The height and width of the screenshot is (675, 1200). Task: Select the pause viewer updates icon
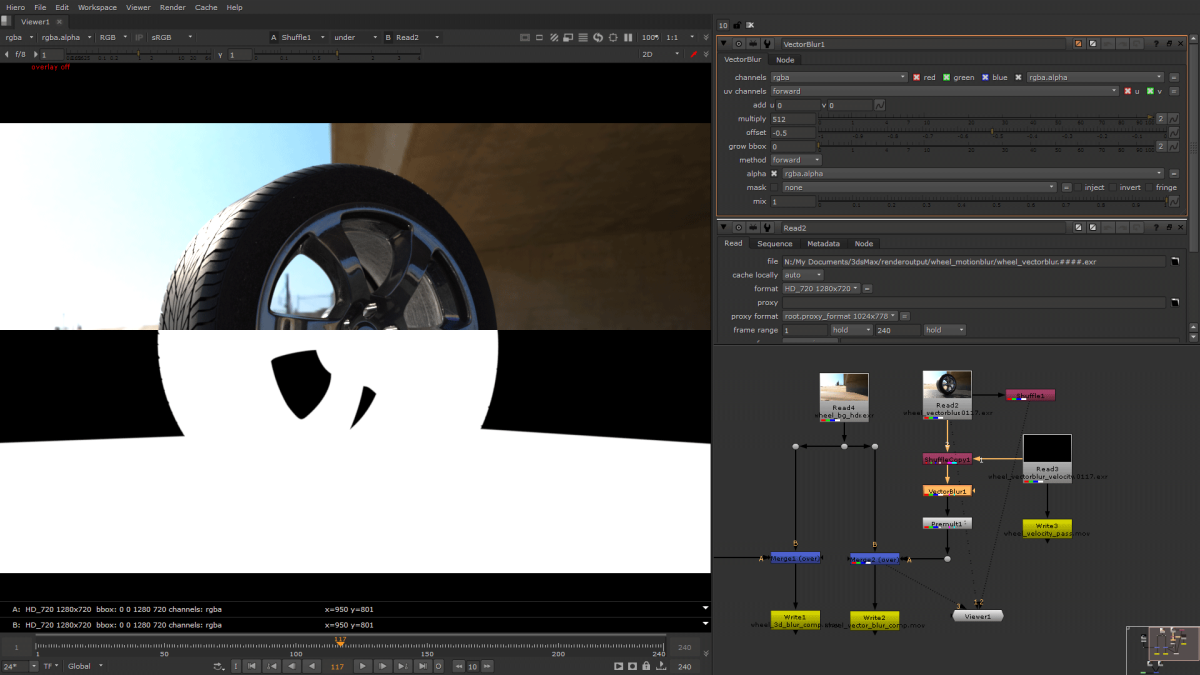(628, 37)
